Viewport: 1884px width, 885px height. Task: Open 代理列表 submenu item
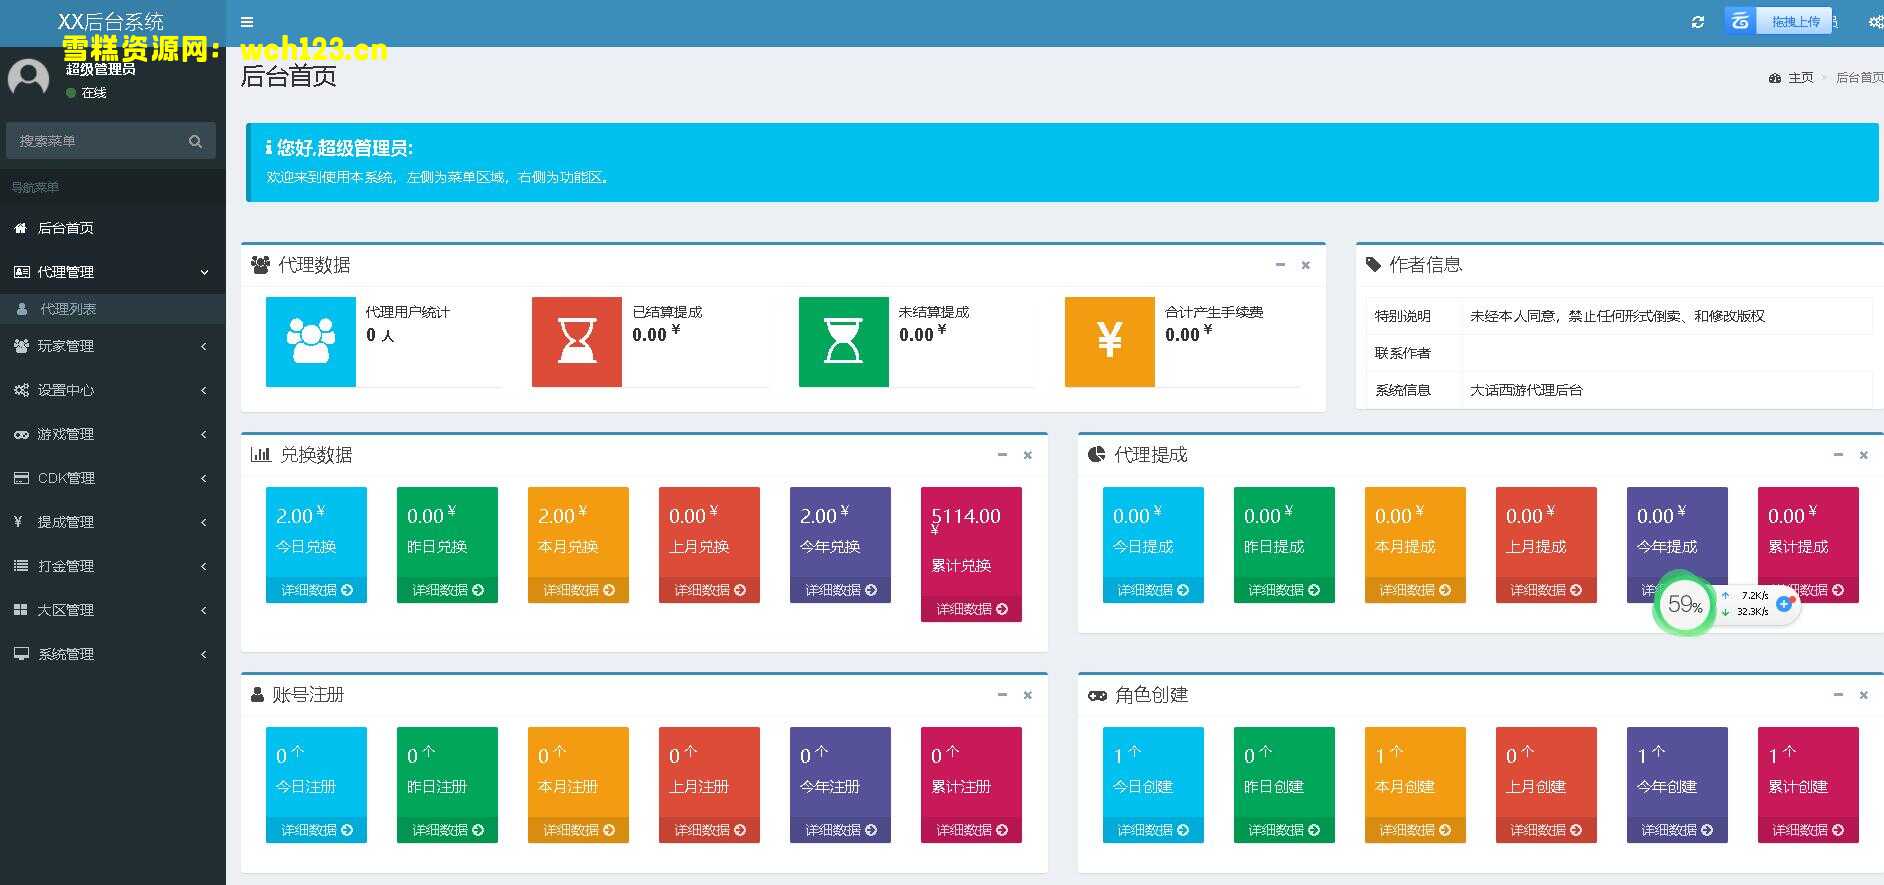pyautogui.click(x=68, y=309)
